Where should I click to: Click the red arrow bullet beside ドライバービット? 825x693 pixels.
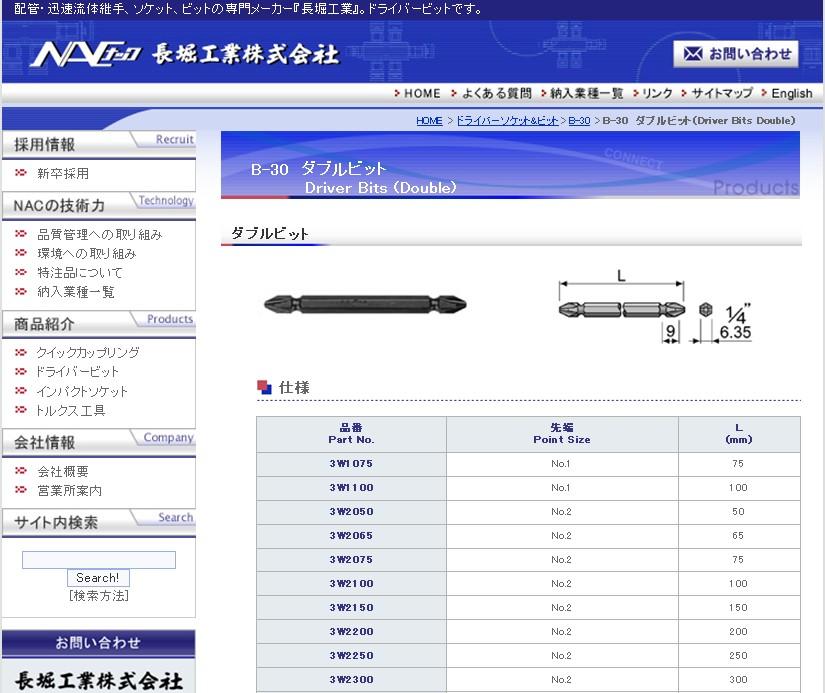point(21,371)
